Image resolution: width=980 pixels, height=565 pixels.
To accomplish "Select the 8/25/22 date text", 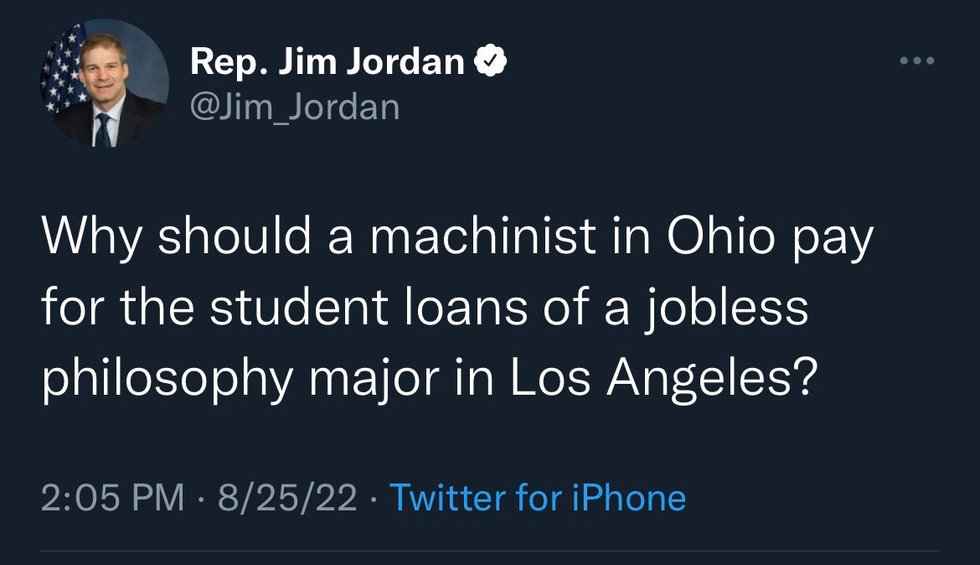I will [289, 497].
